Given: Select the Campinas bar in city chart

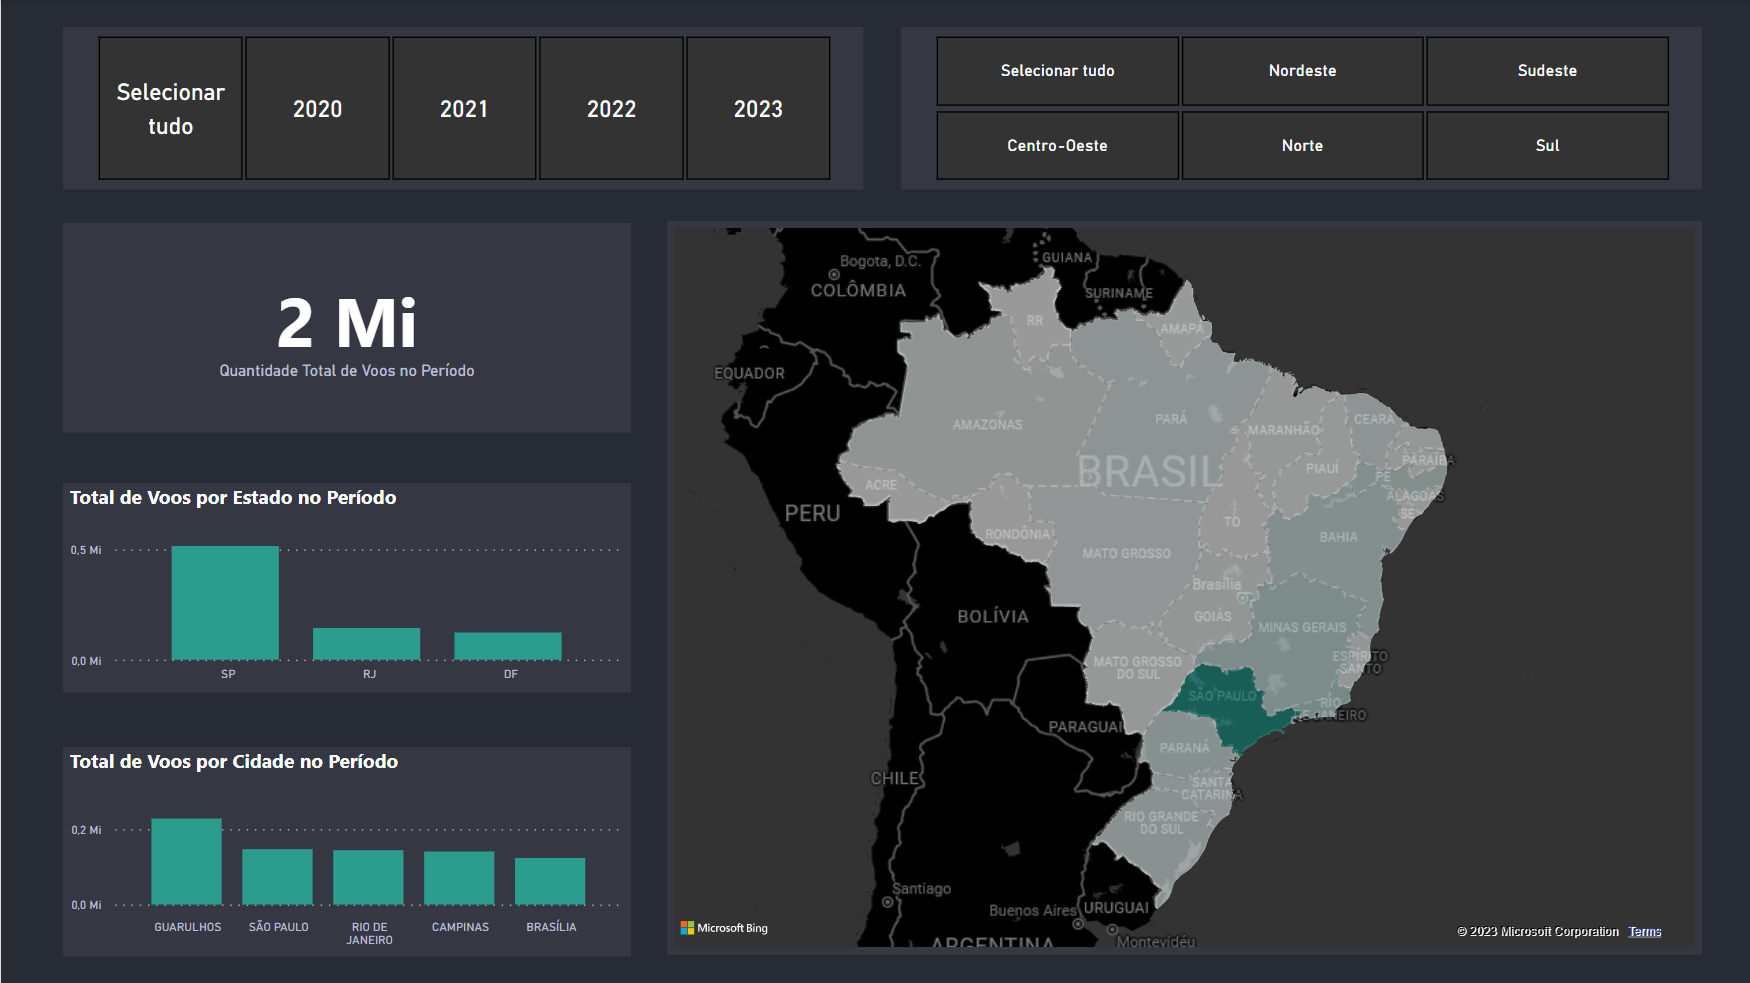Looking at the screenshot, I should click(459, 878).
